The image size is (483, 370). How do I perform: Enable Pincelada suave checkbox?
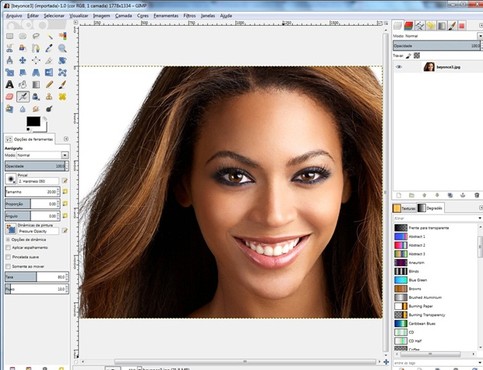click(x=8, y=257)
